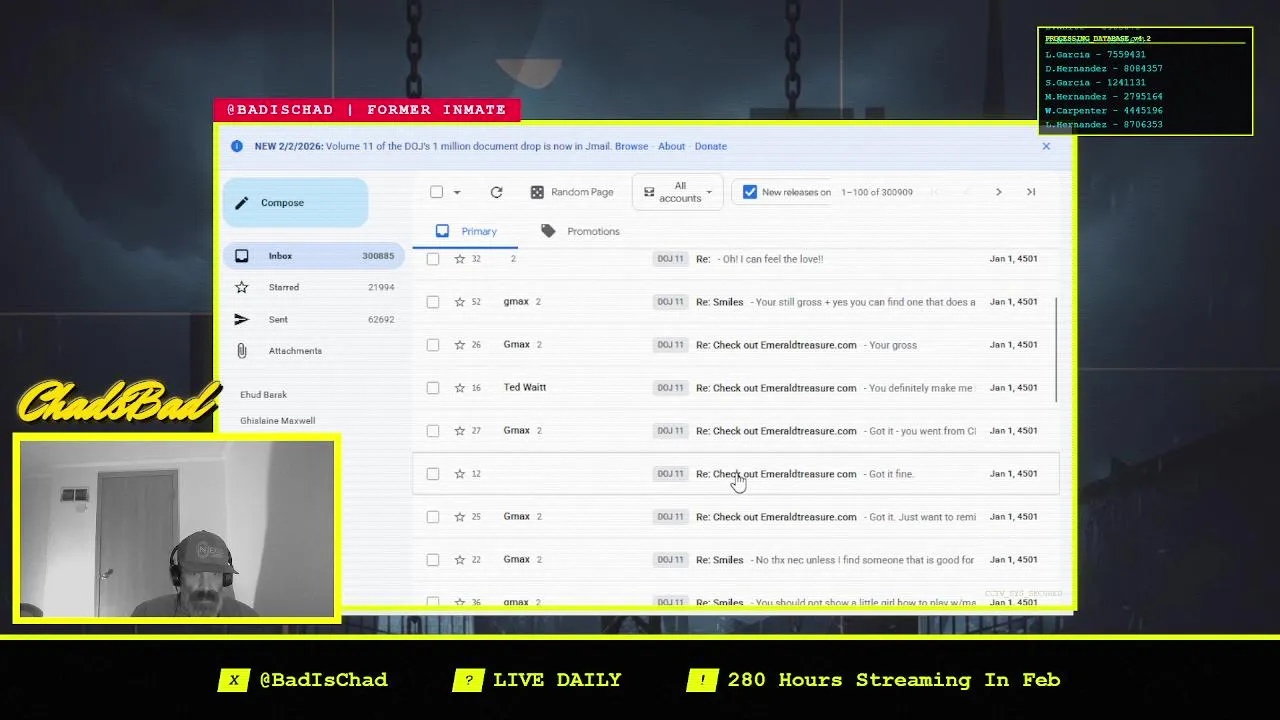Viewport: 1280px width, 720px height.
Task: Check the box for 'Oh! I can feel the love!!' email
Action: [x=433, y=259]
